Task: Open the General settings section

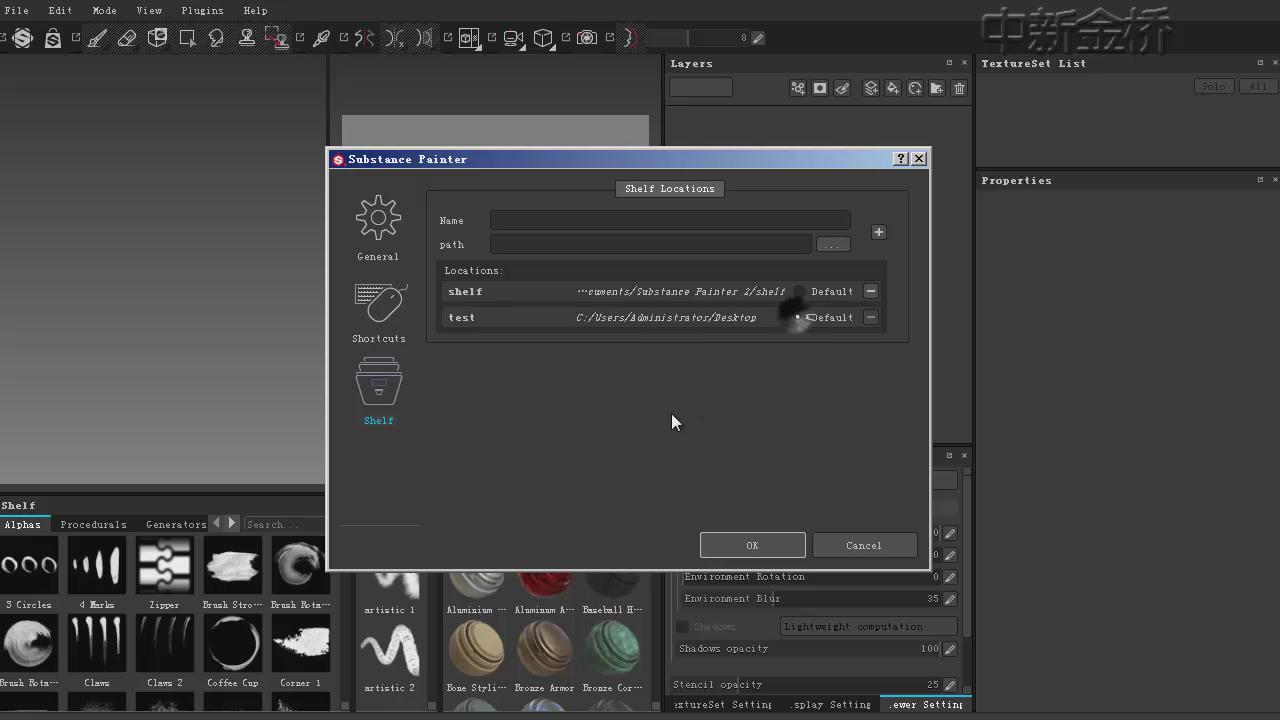Action: click(378, 228)
